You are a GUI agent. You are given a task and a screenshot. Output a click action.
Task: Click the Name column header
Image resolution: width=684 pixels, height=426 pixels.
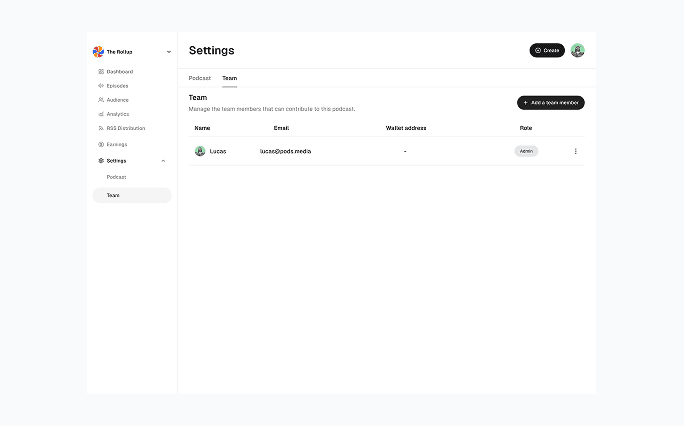point(202,128)
